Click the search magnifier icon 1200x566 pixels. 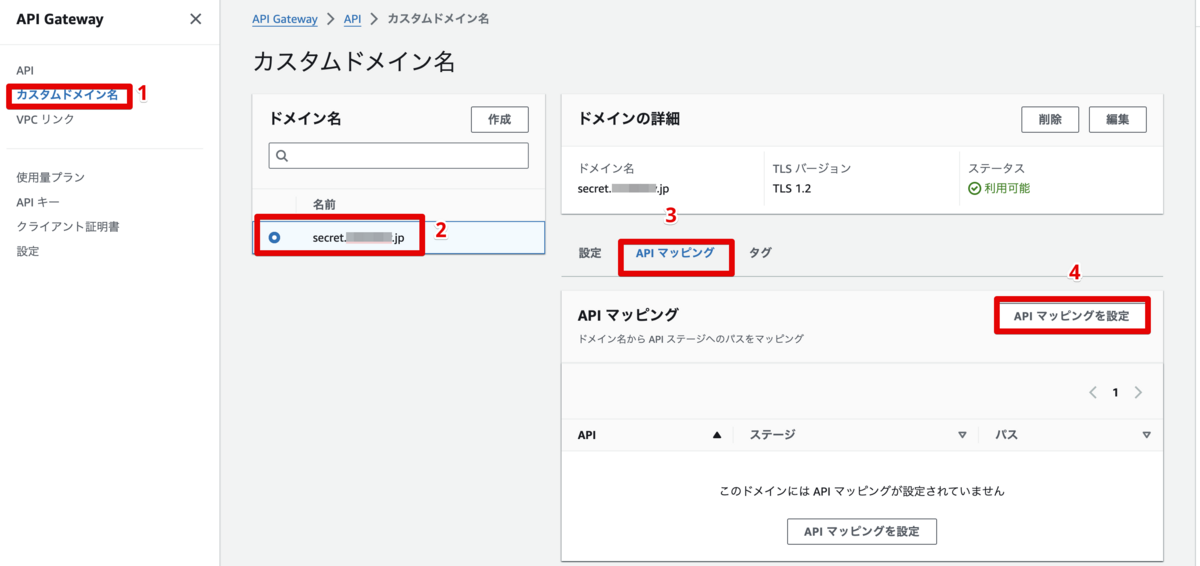click(282, 155)
